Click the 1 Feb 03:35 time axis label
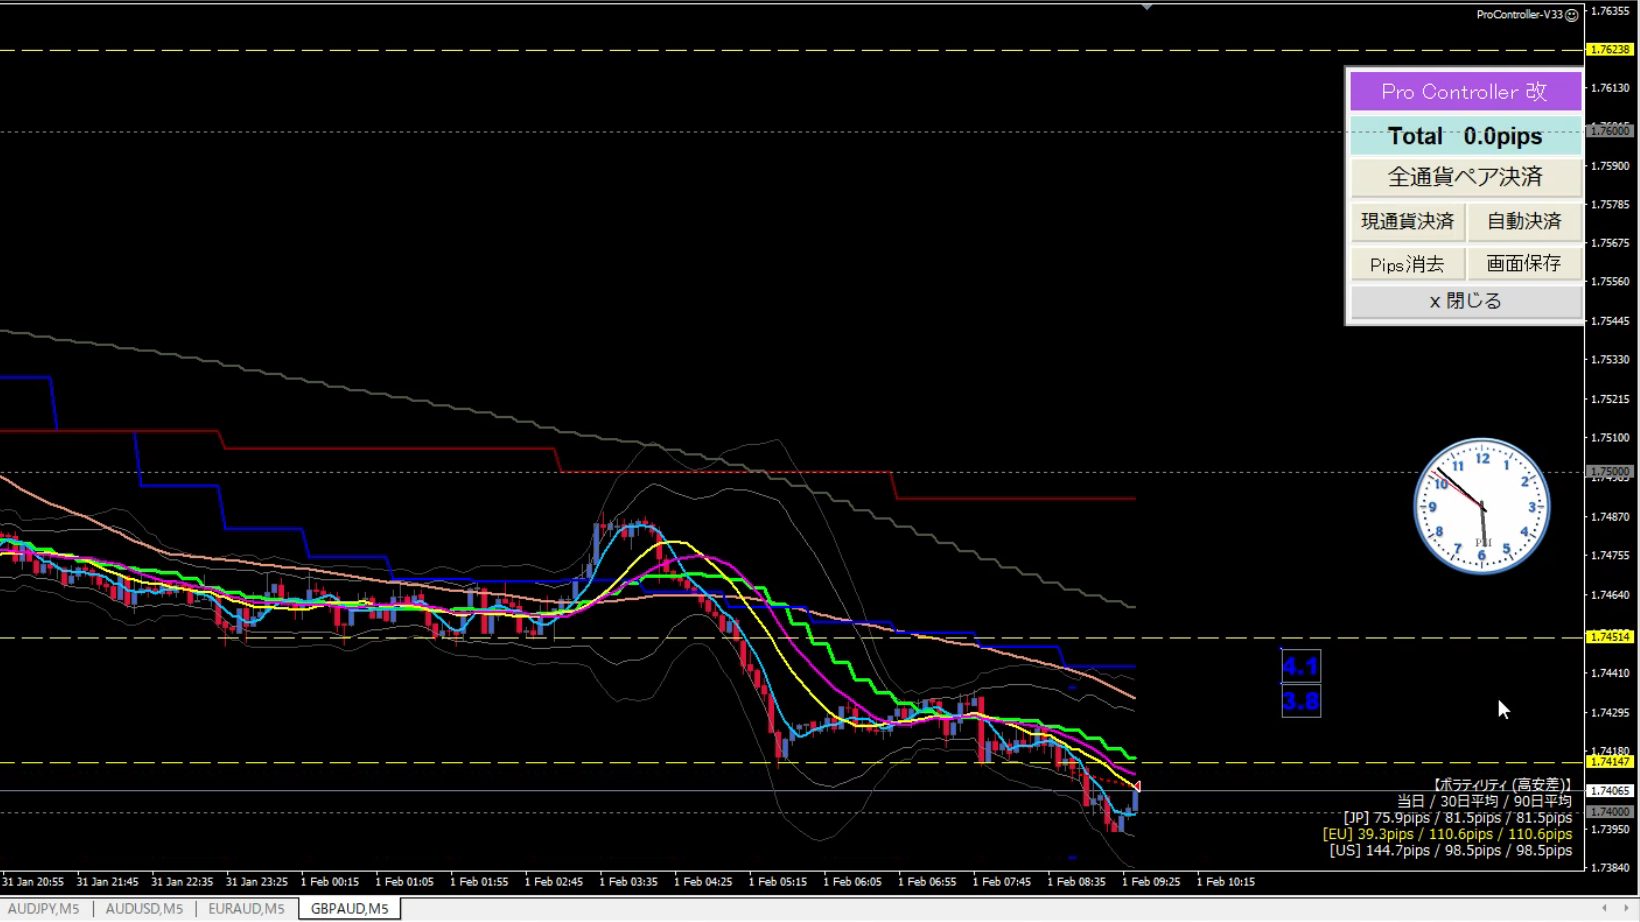 pos(628,882)
